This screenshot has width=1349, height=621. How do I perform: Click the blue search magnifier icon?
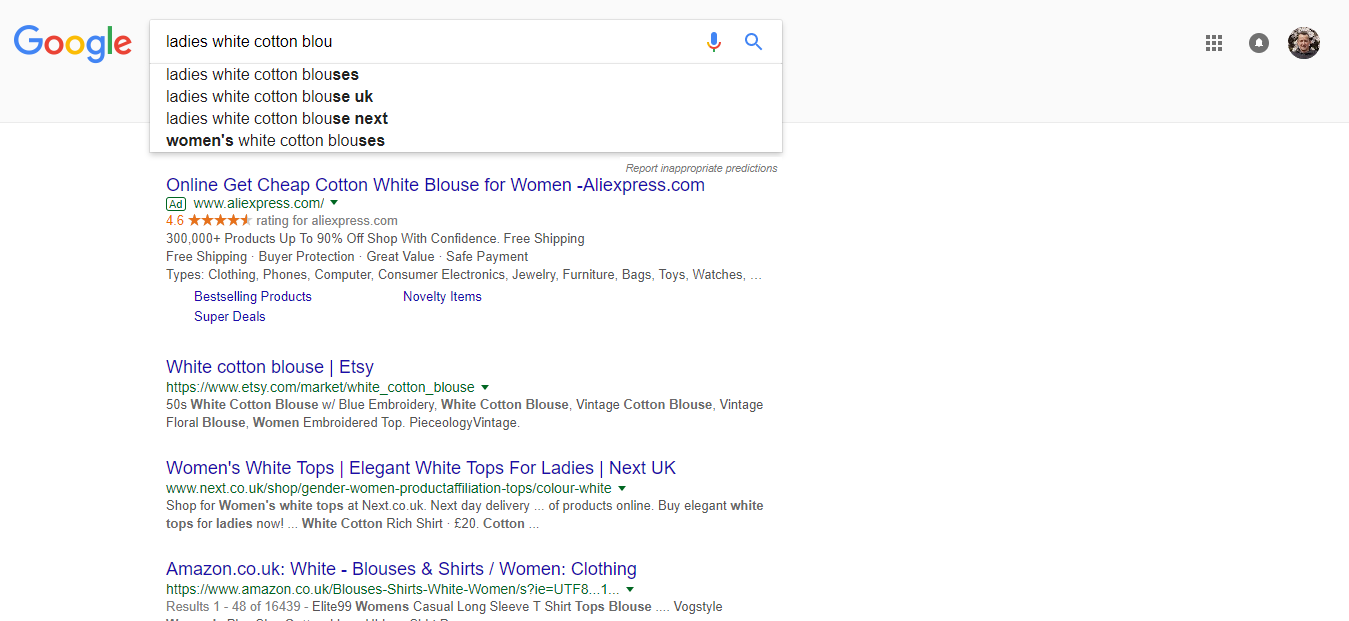coord(753,42)
